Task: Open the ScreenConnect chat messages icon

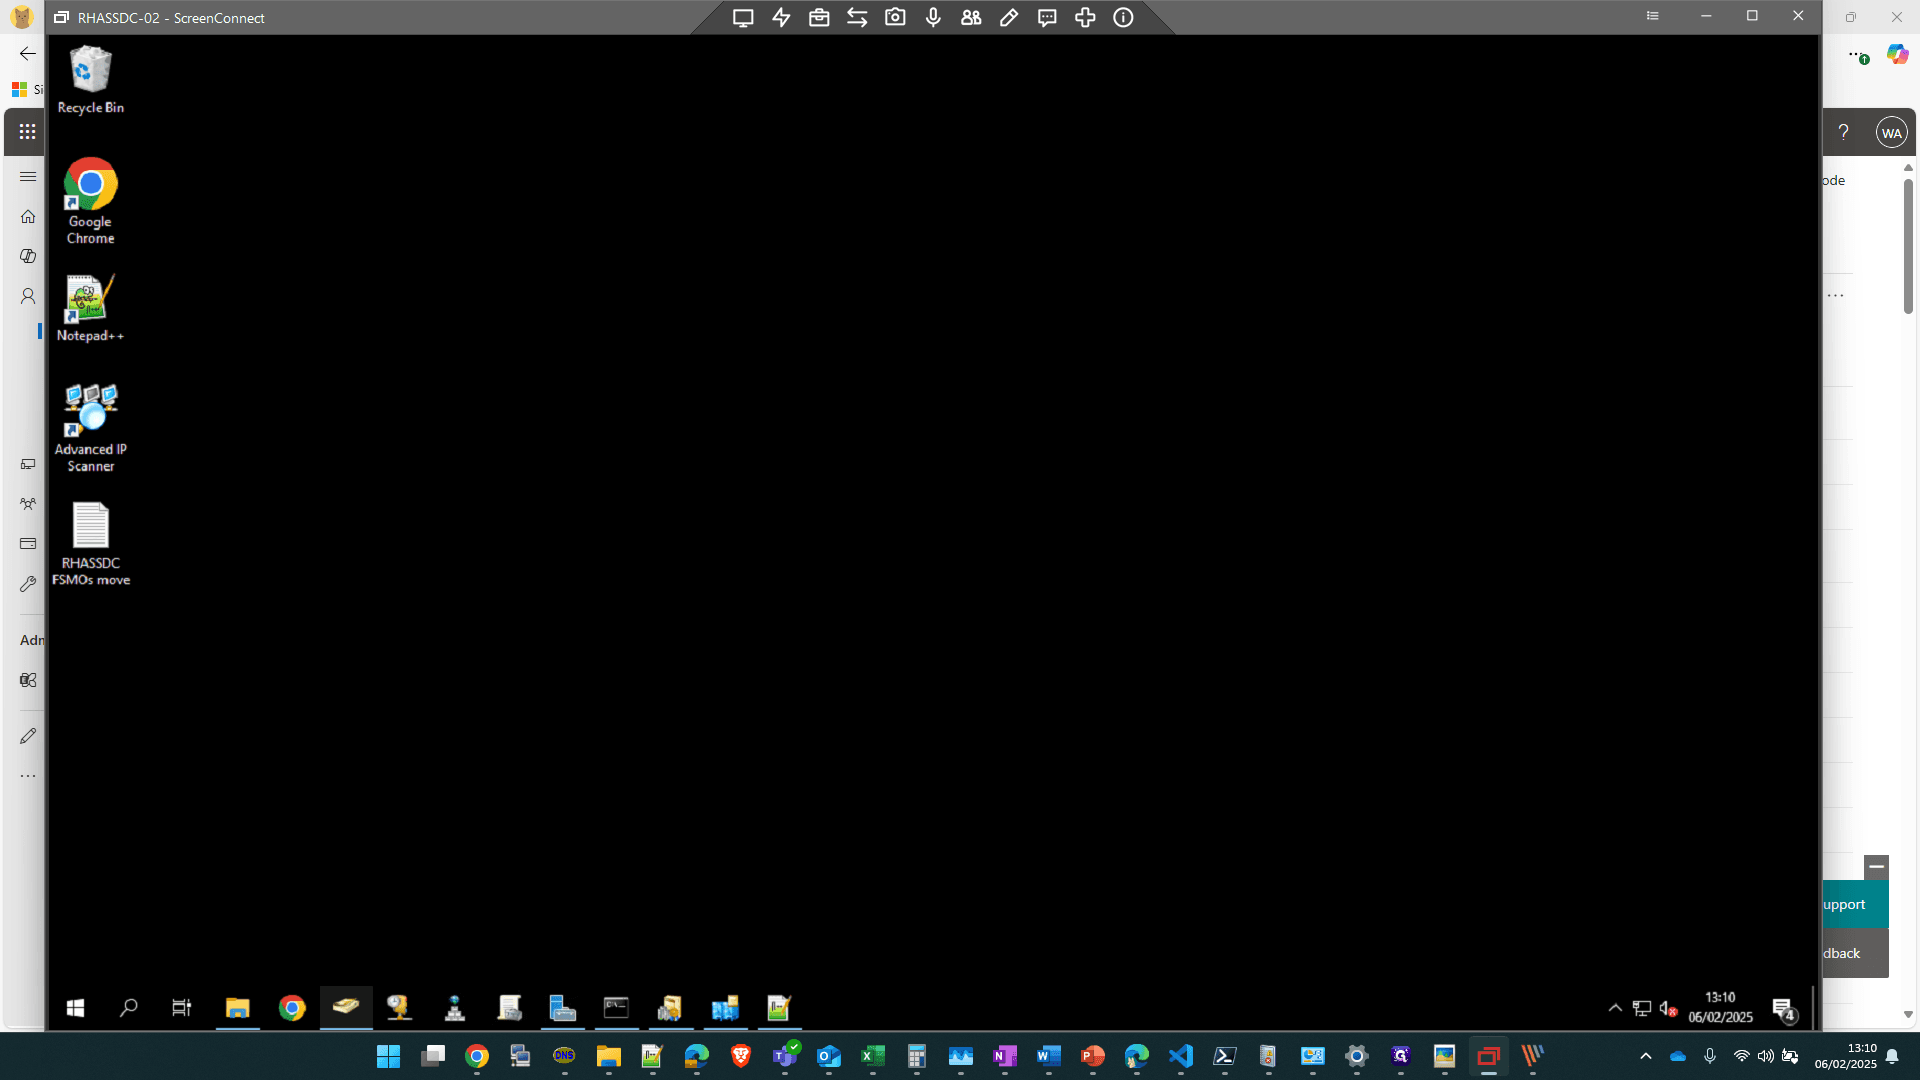Action: click(x=1047, y=18)
